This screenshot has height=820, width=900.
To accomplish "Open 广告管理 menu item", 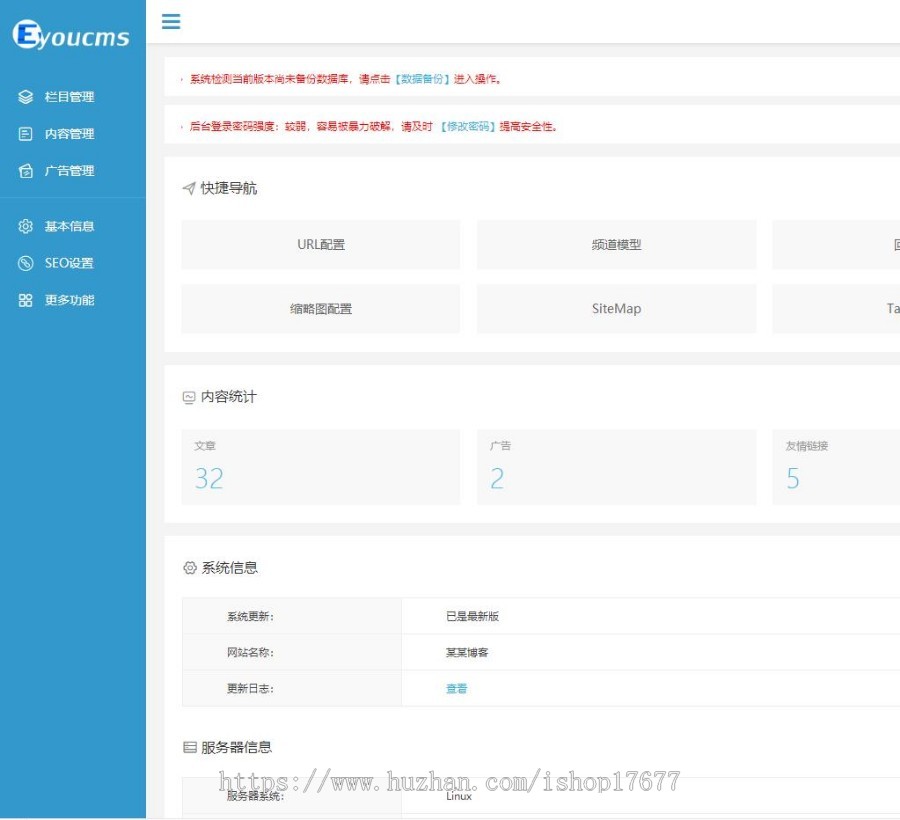I will coord(69,170).
